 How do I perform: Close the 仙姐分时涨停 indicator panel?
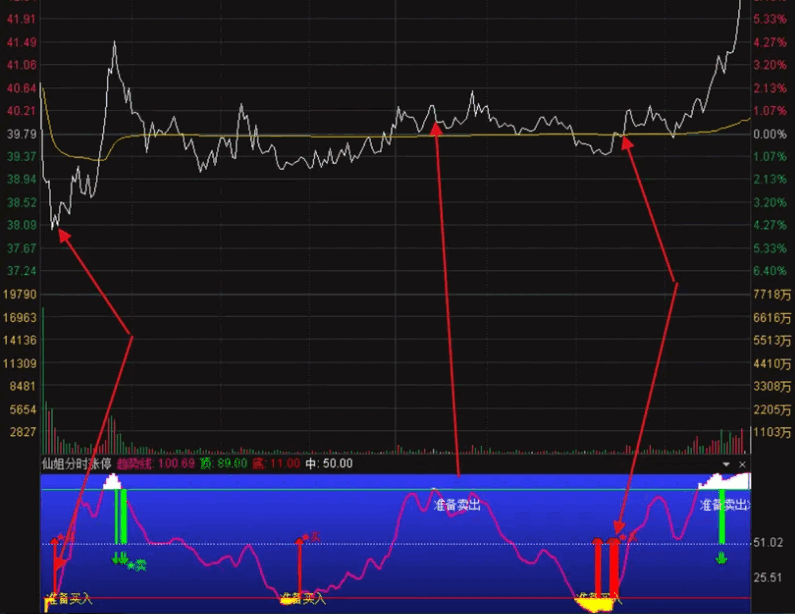click(742, 464)
